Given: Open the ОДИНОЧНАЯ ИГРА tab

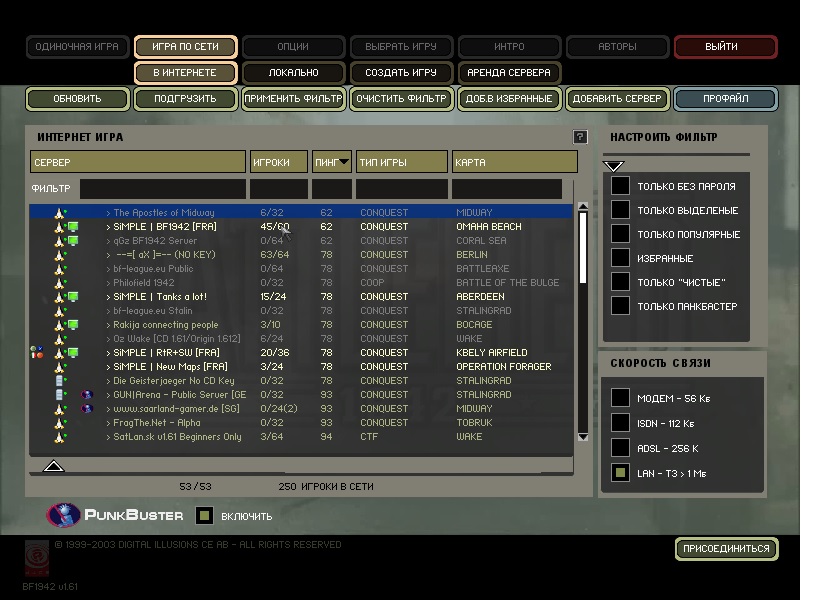Looking at the screenshot, I should tap(77, 46).
